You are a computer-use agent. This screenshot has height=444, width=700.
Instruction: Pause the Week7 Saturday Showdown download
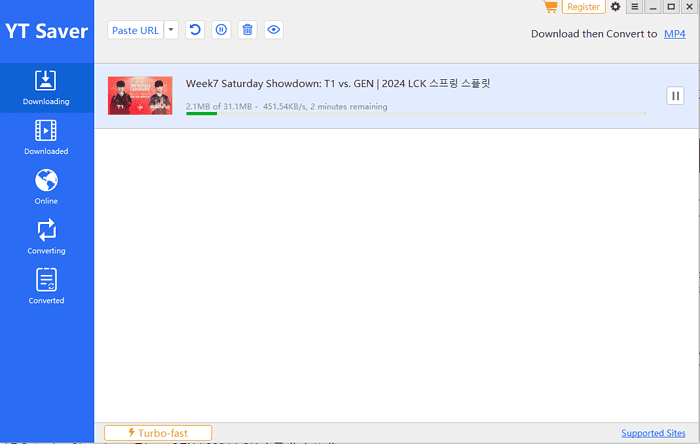tap(675, 96)
